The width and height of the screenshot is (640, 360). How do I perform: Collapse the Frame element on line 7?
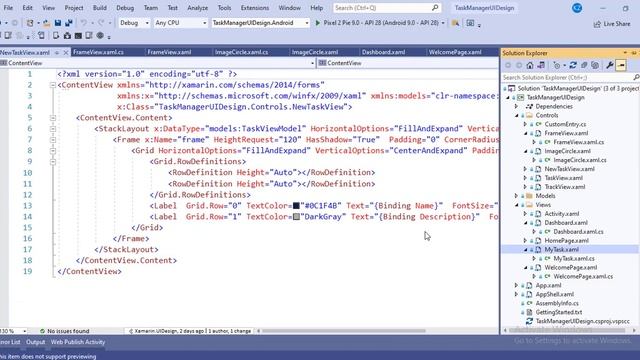[x=53, y=140]
